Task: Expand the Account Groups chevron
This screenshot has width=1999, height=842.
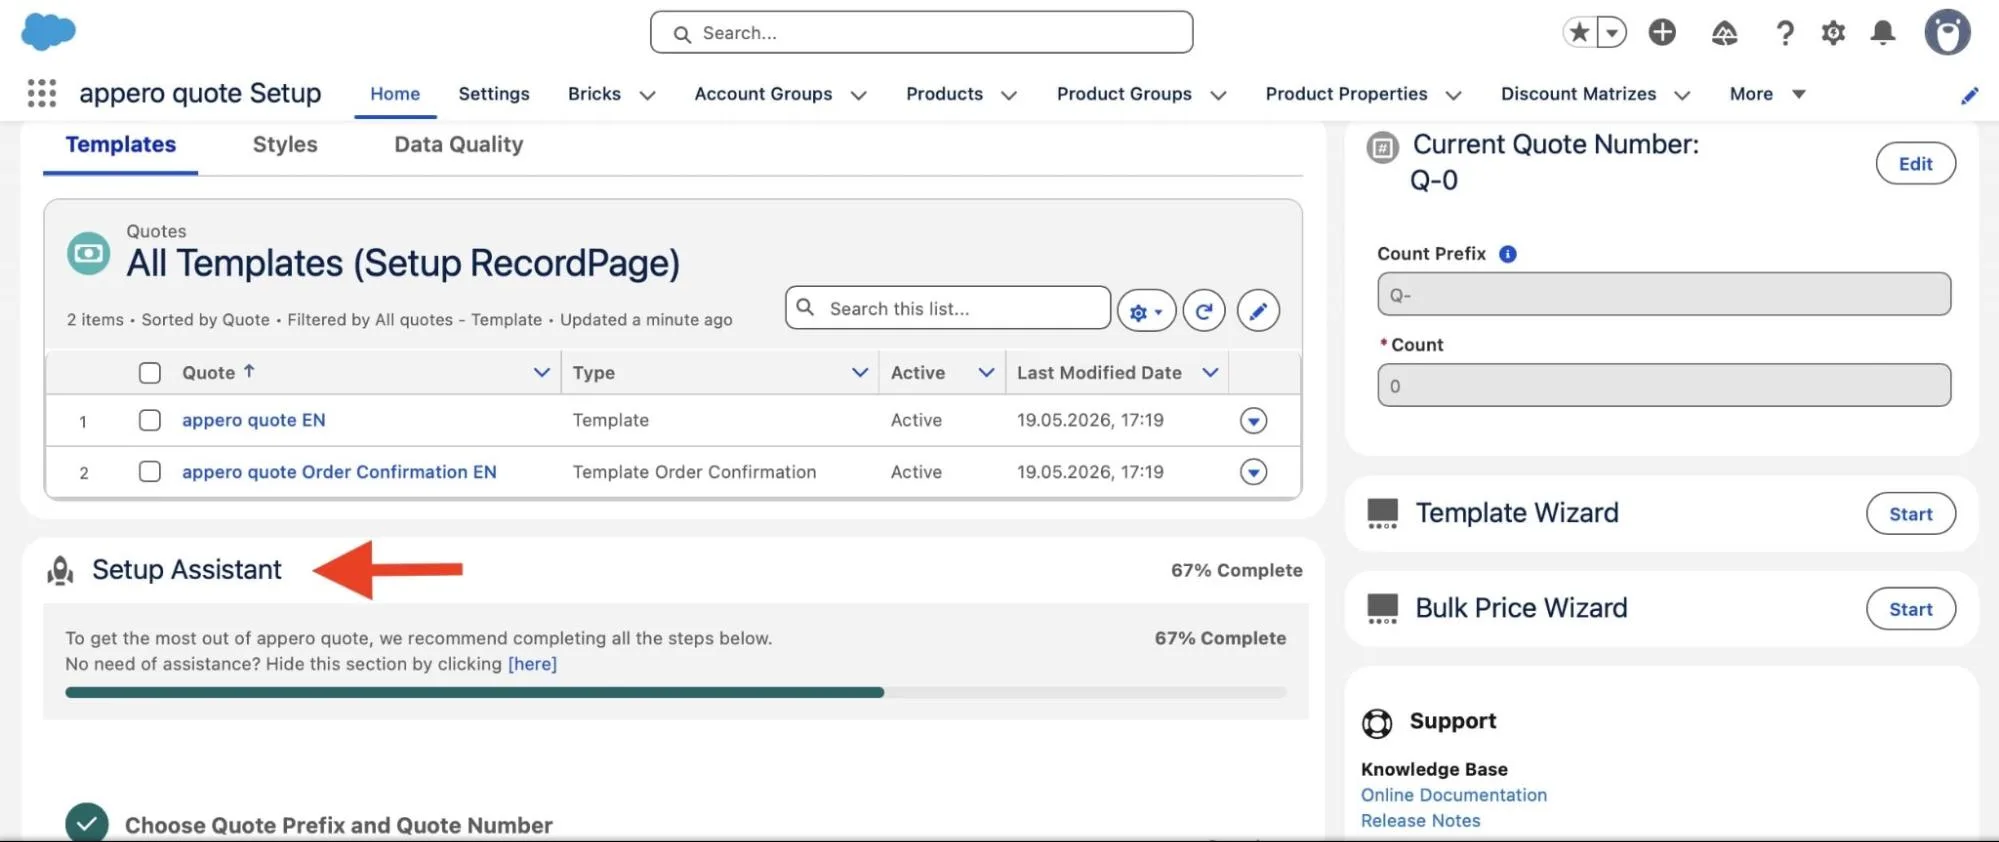Action: (858, 95)
